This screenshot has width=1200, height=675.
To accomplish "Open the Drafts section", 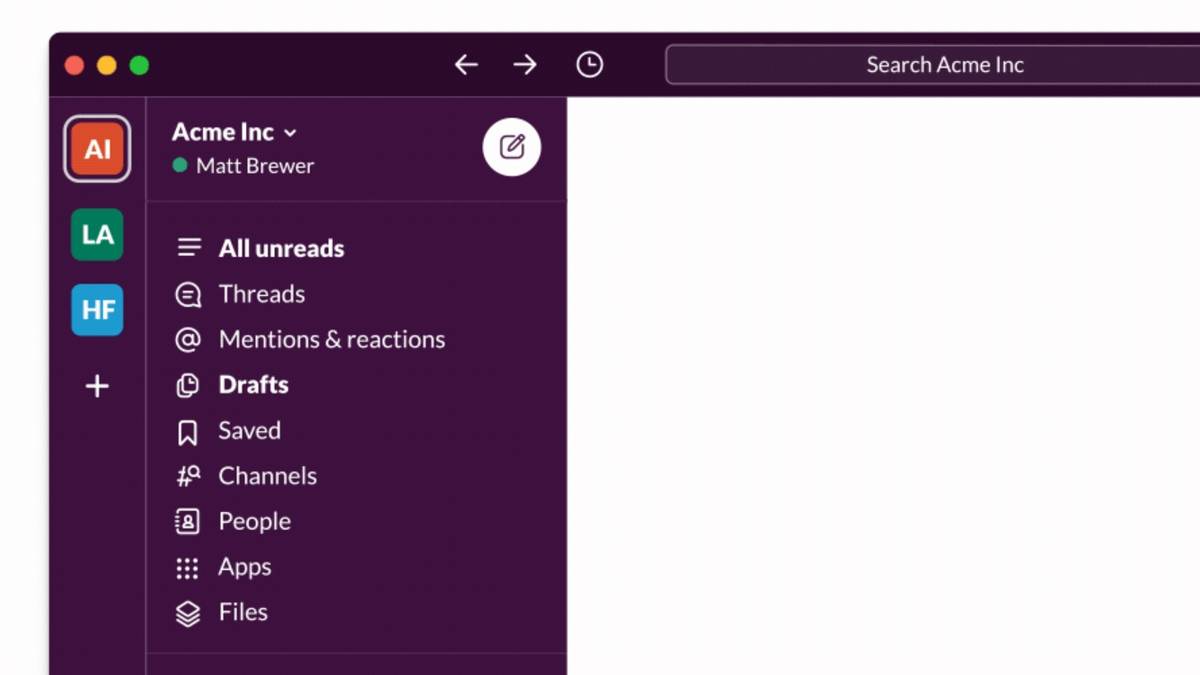I will [x=253, y=385].
